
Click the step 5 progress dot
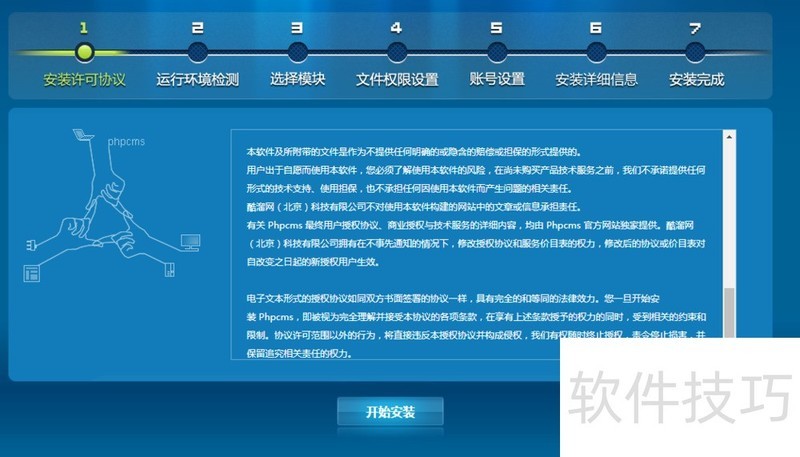(x=497, y=52)
